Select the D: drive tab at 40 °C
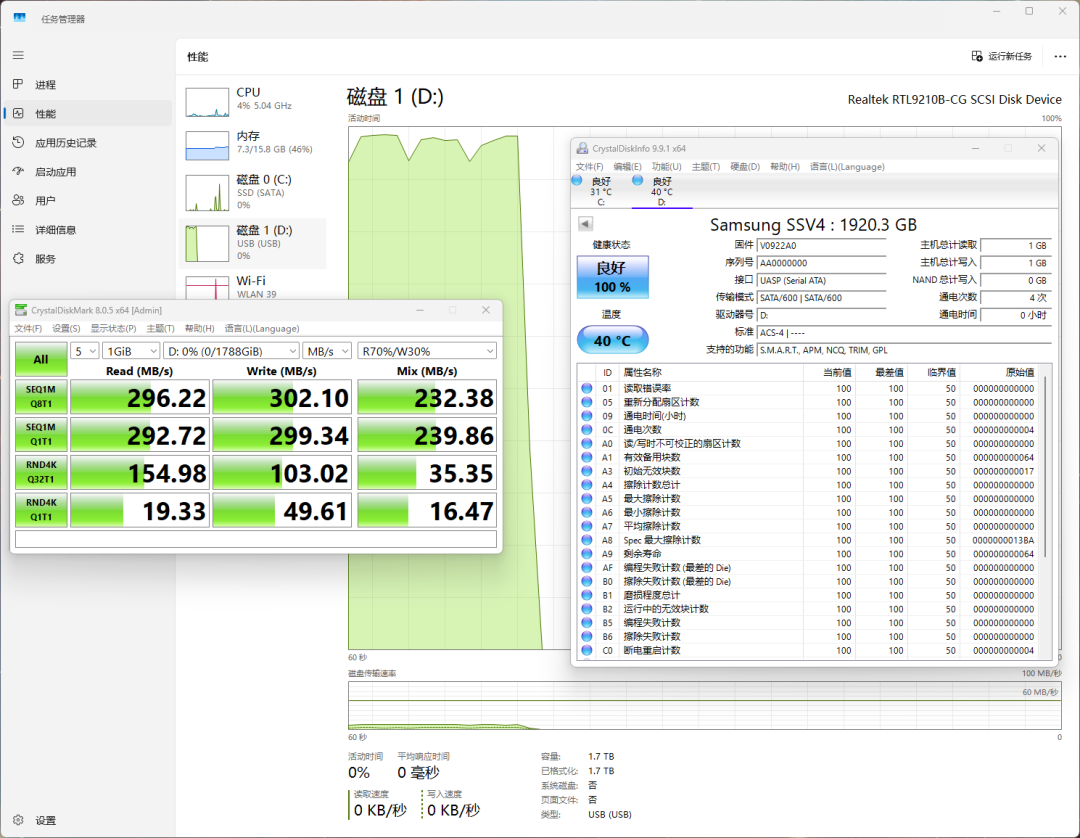The width and height of the screenshot is (1080, 838). click(661, 191)
